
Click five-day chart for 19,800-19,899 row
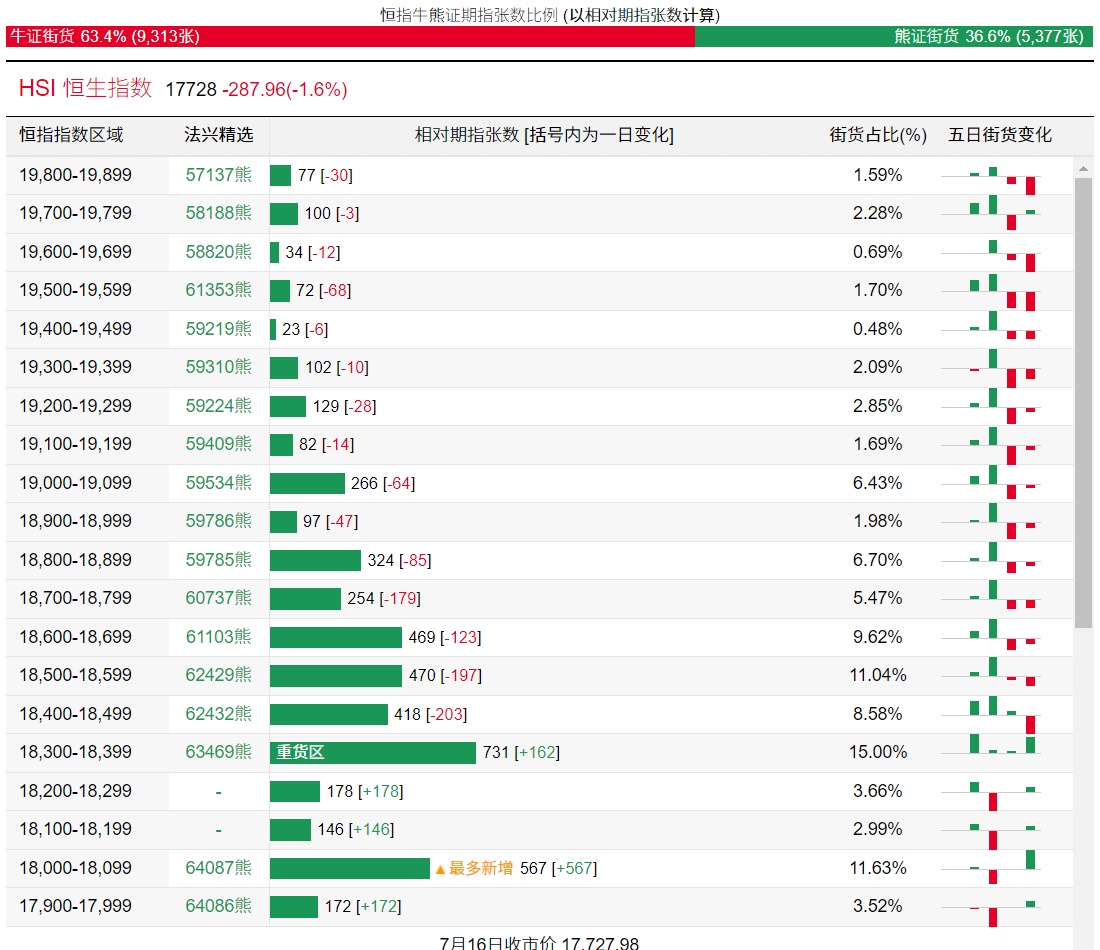click(1003, 176)
